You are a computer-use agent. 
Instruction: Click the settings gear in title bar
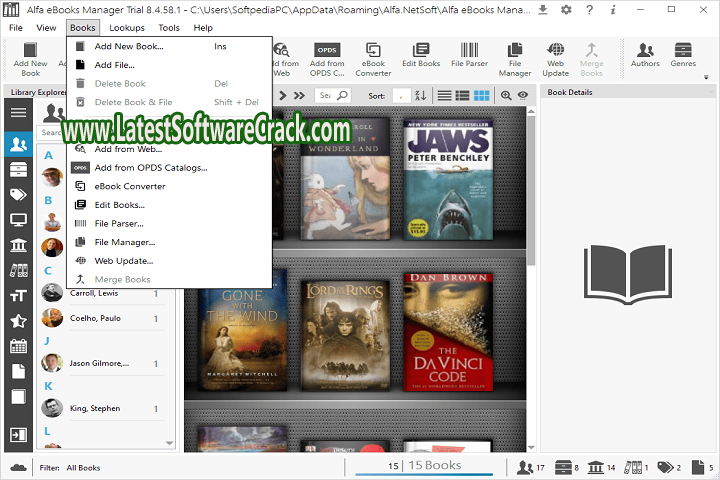[566, 10]
